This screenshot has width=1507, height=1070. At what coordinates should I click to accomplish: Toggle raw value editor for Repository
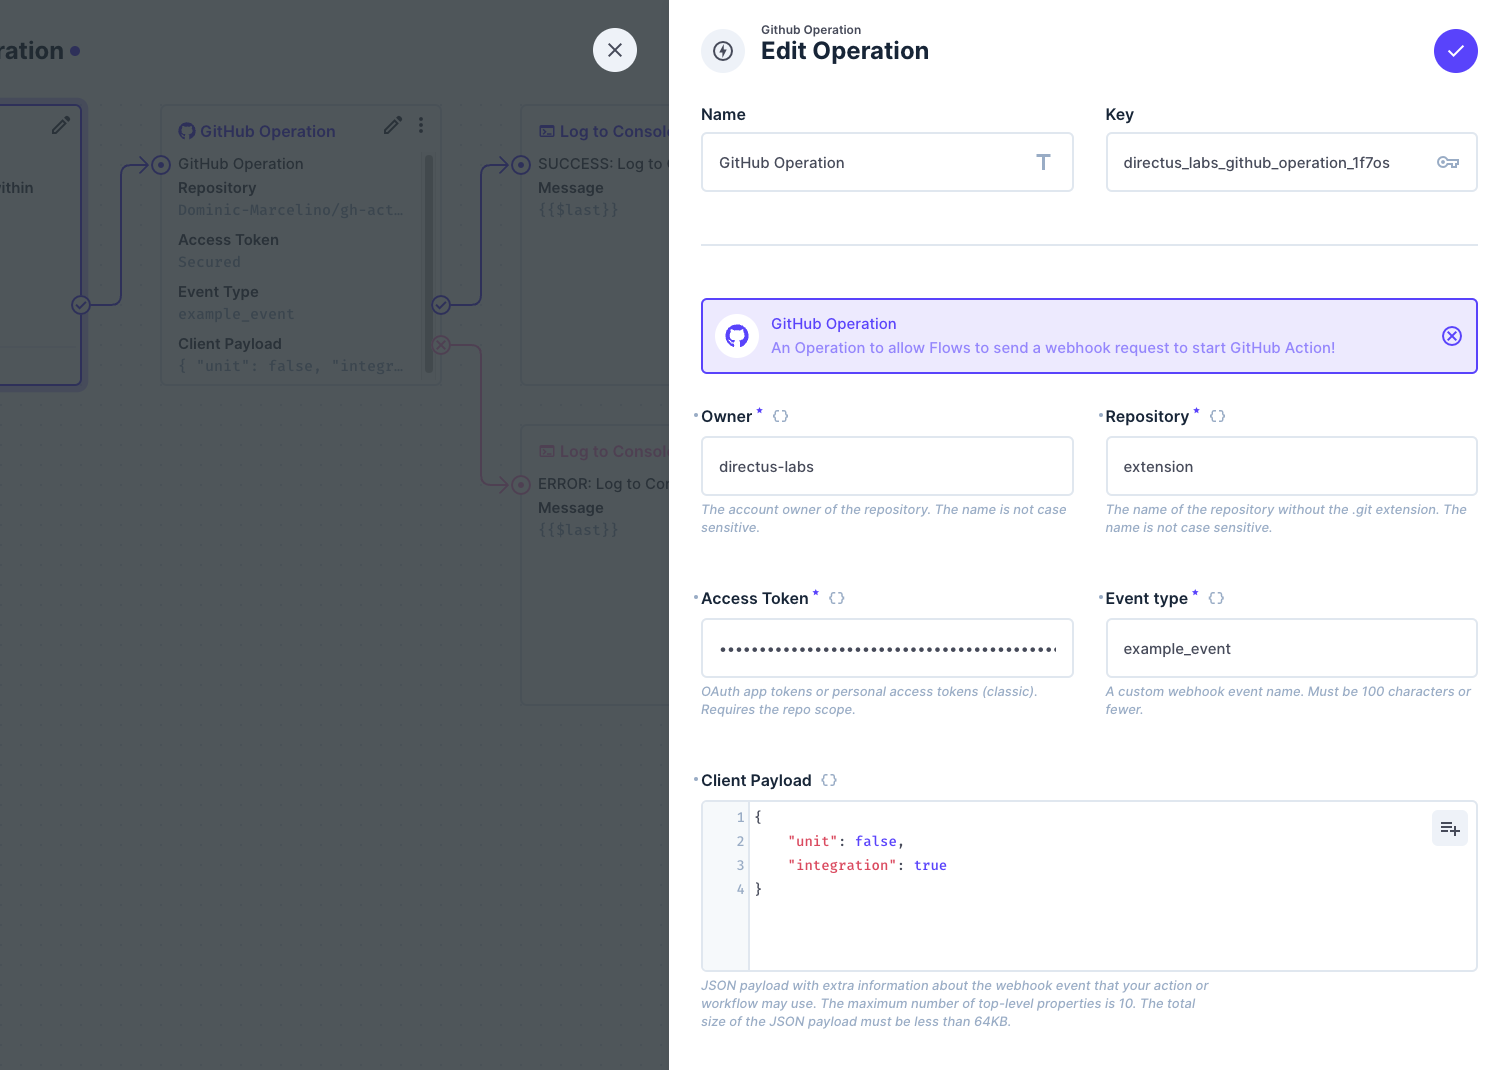[1217, 416]
